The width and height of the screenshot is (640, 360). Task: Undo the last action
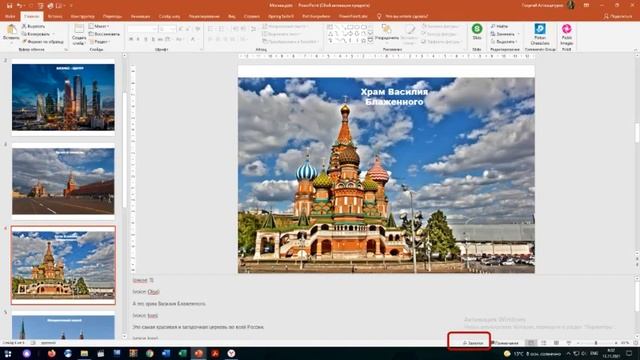click(x=19, y=6)
